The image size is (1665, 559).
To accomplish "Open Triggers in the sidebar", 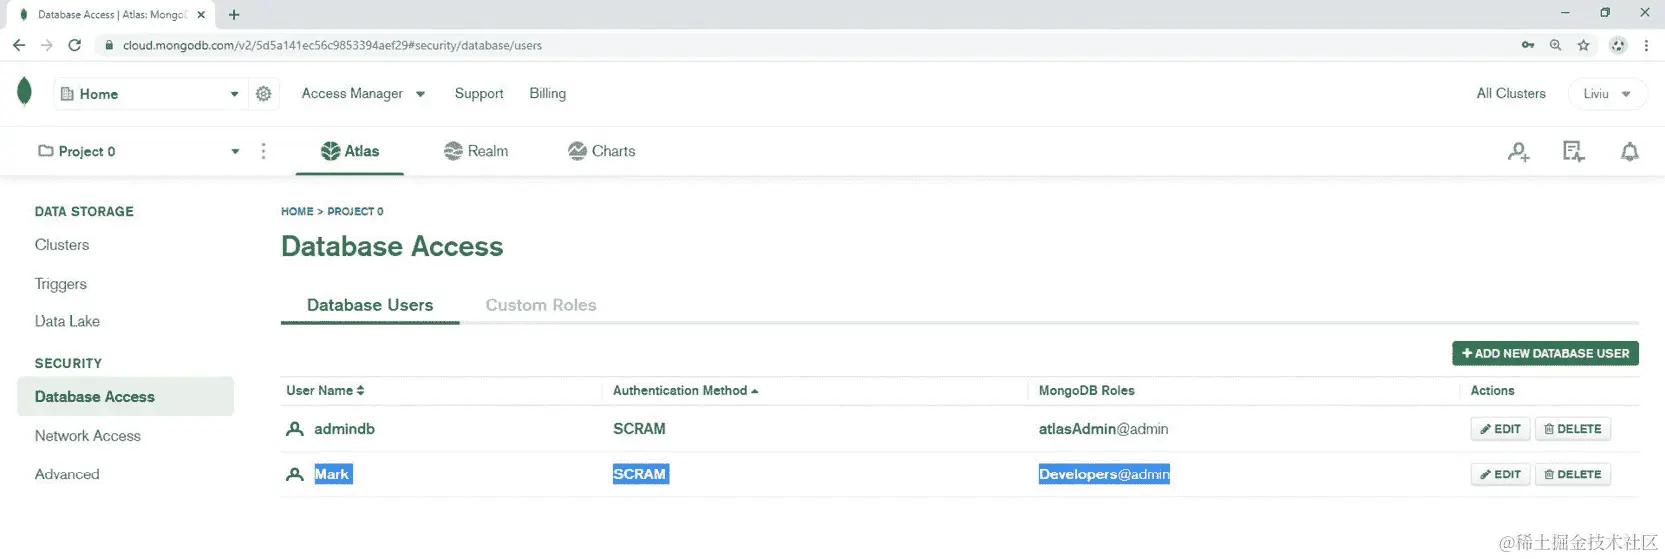I will (x=61, y=284).
